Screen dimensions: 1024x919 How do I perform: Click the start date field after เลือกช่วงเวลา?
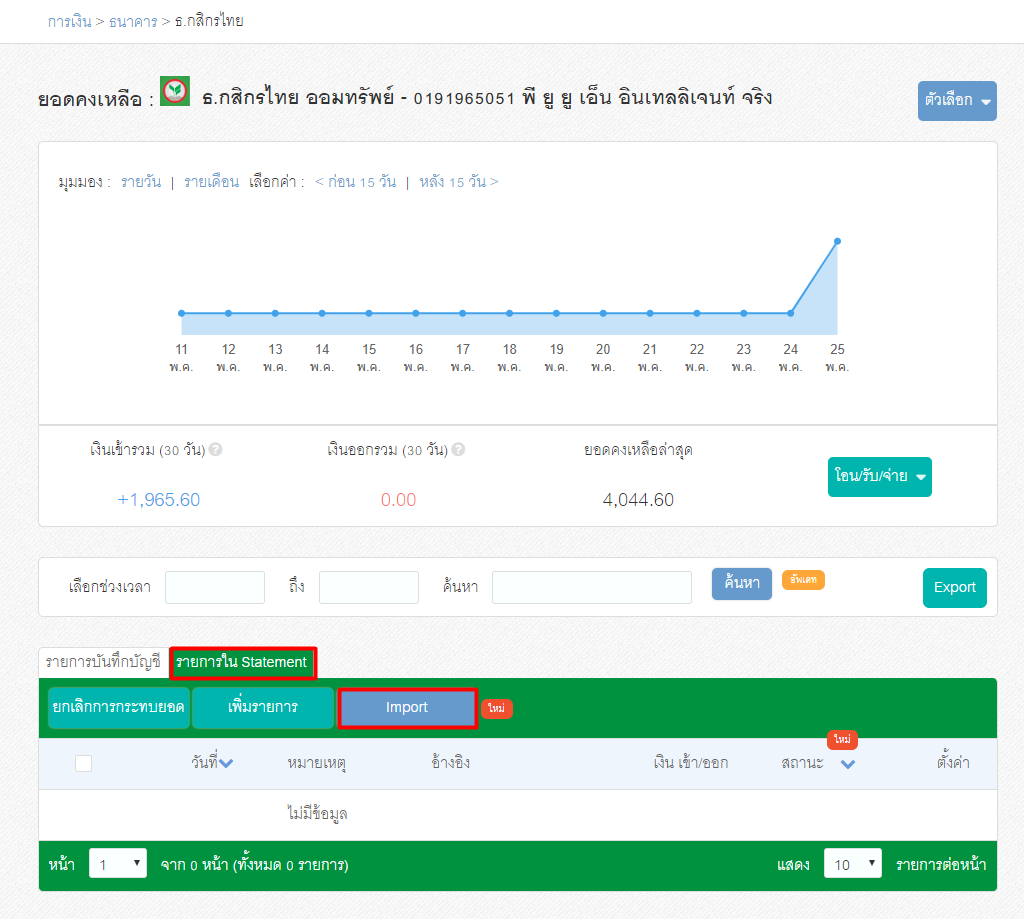[x=215, y=587]
